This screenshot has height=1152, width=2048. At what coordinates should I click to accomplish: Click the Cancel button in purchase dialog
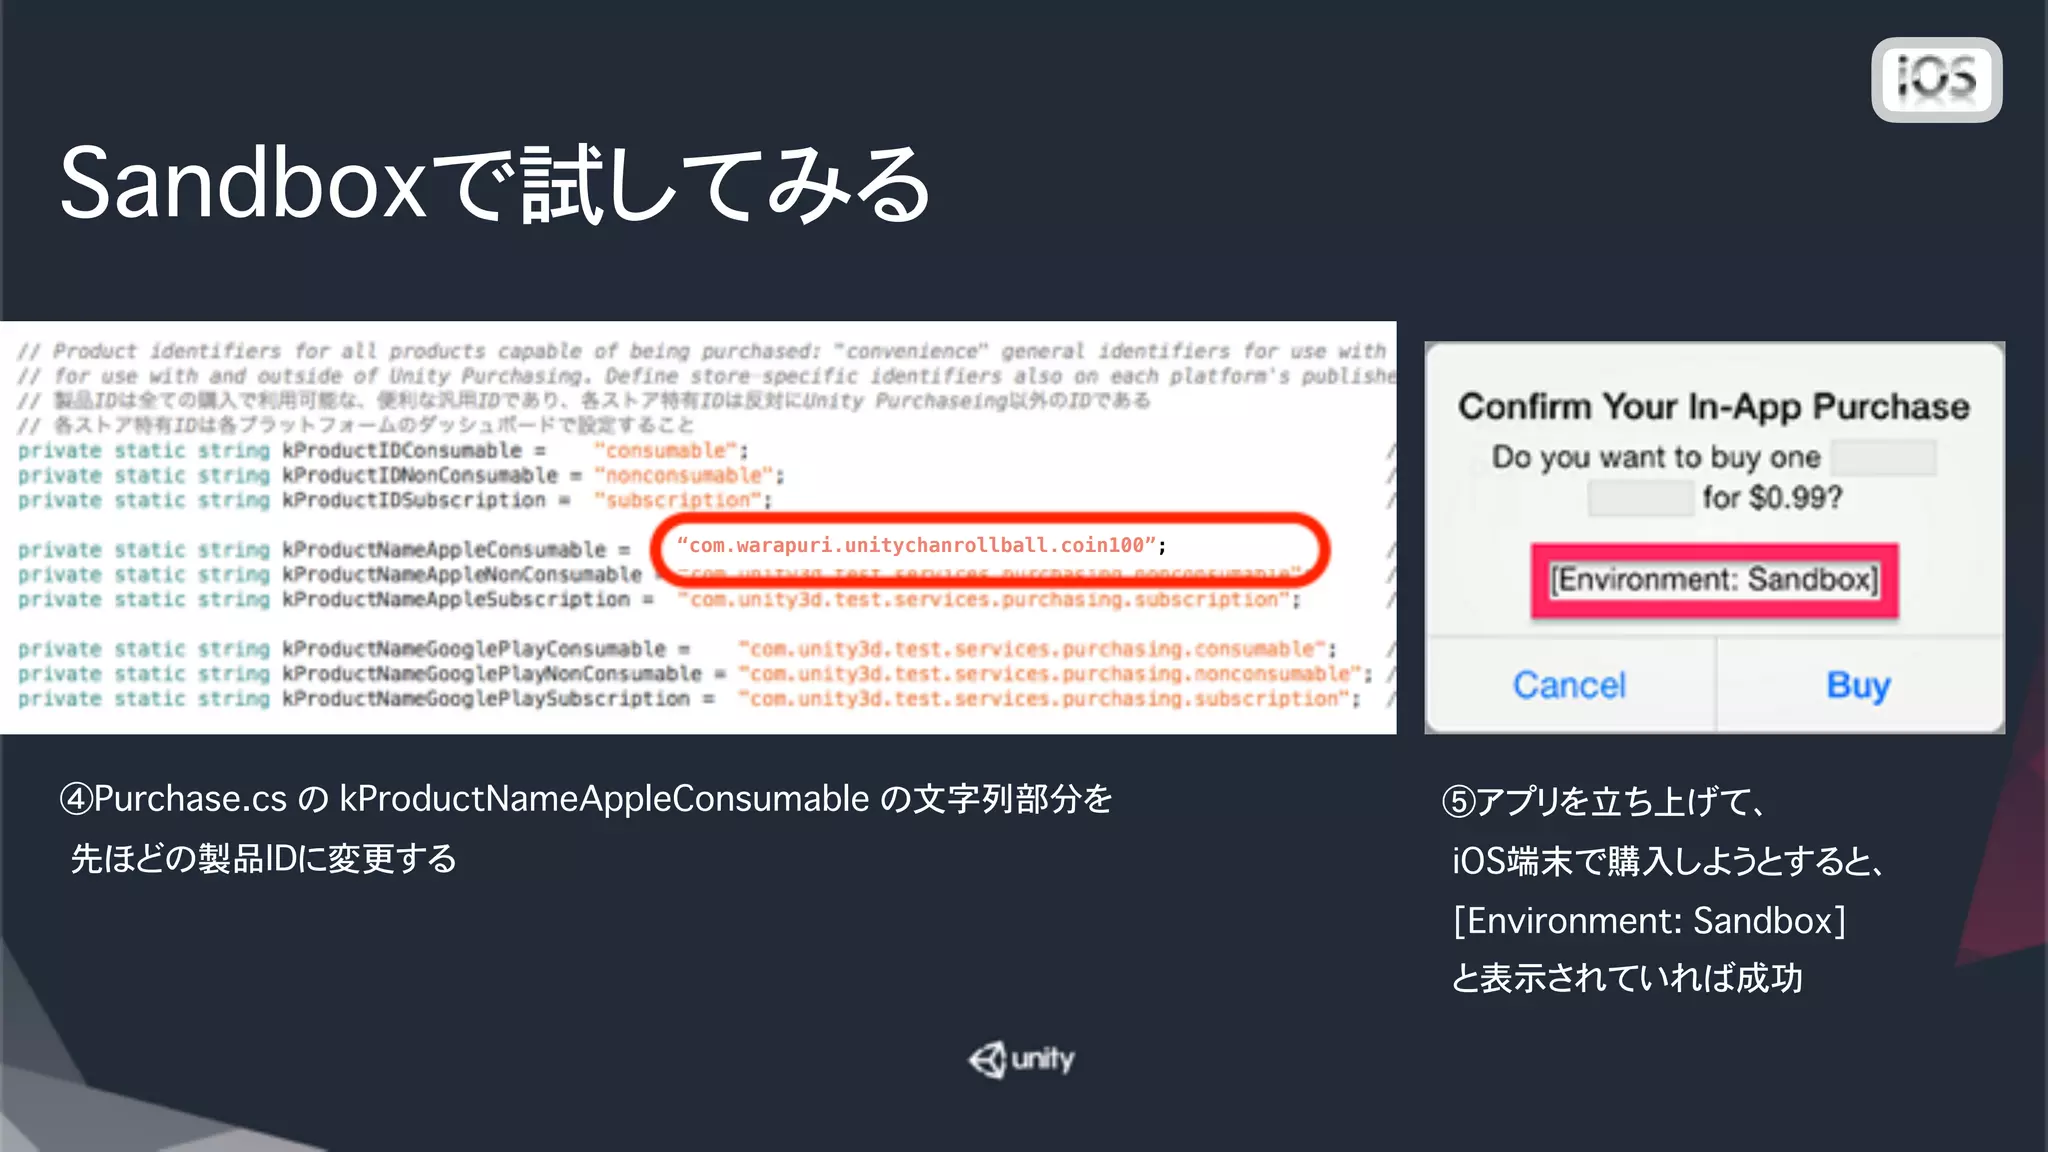coord(1569,685)
